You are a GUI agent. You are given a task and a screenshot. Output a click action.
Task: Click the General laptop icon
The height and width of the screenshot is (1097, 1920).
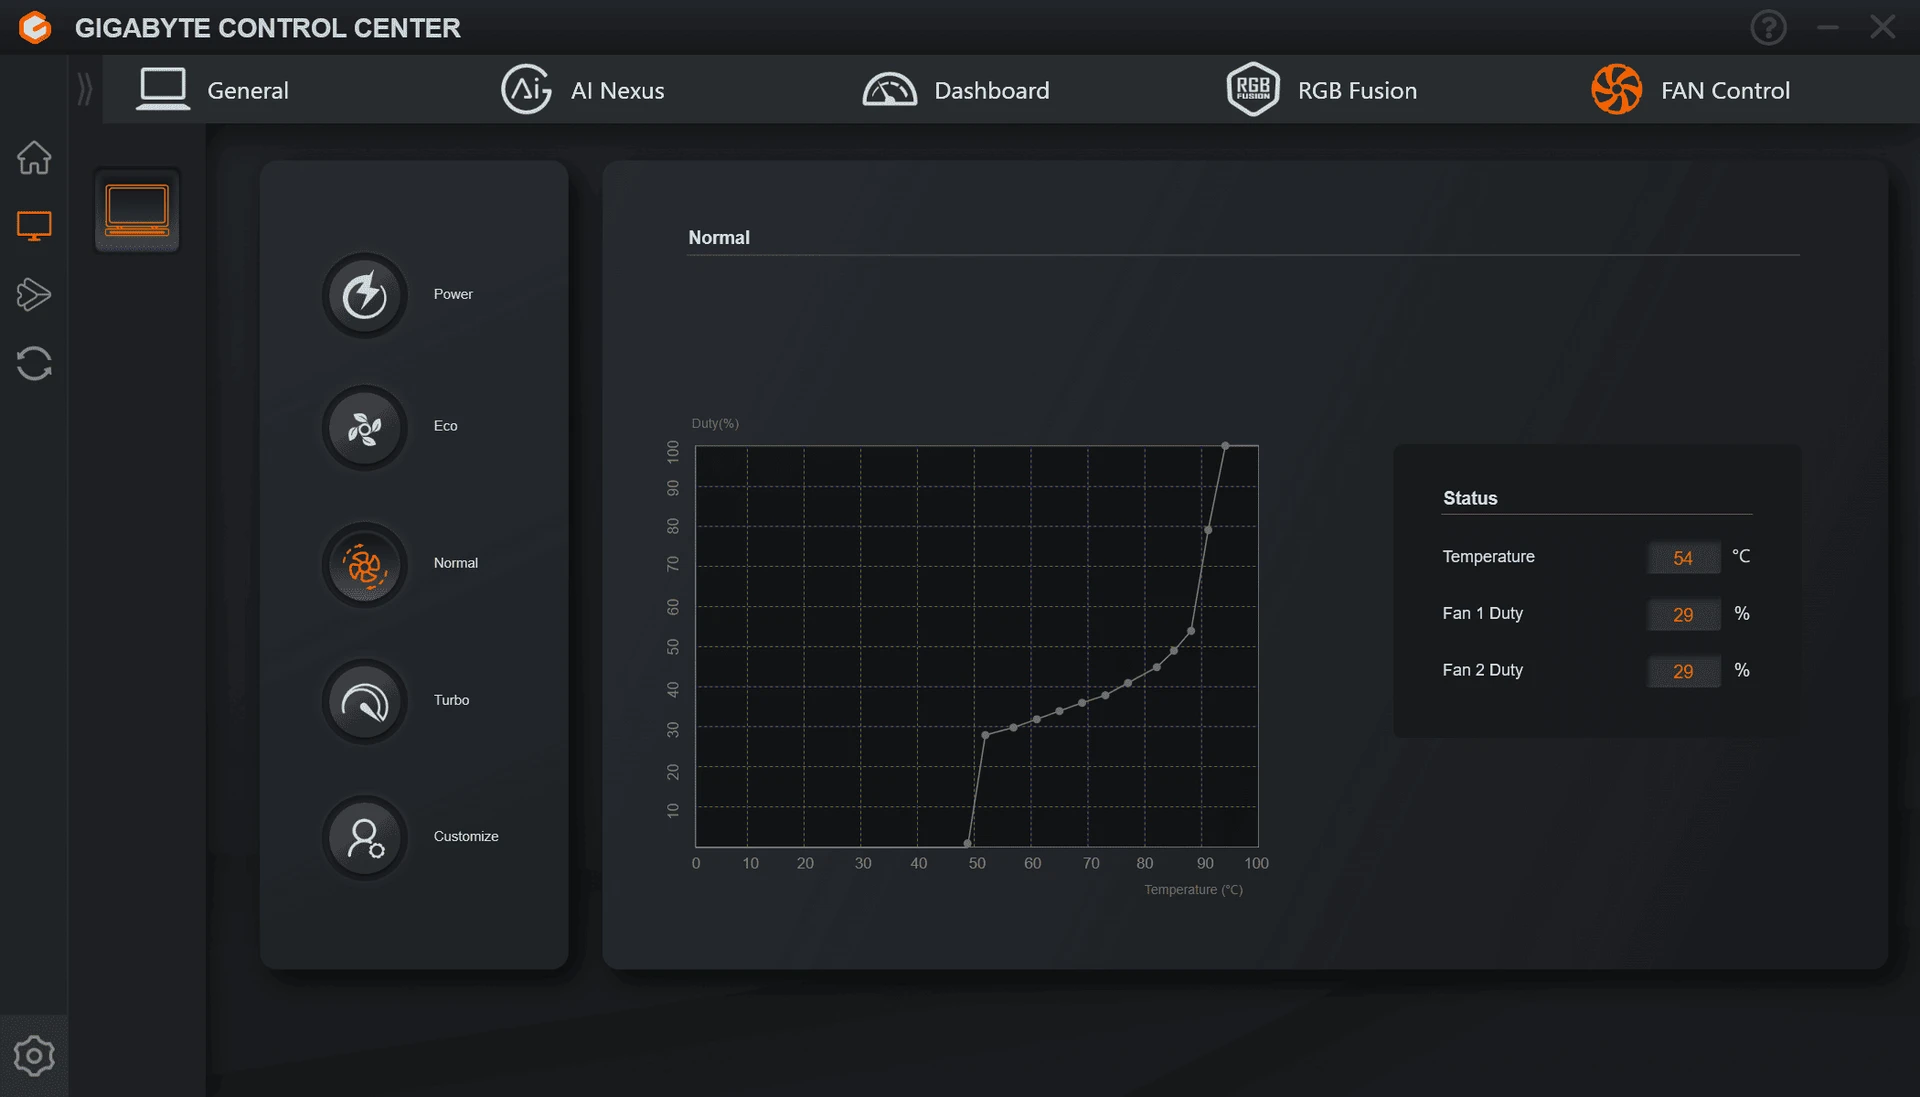click(163, 89)
